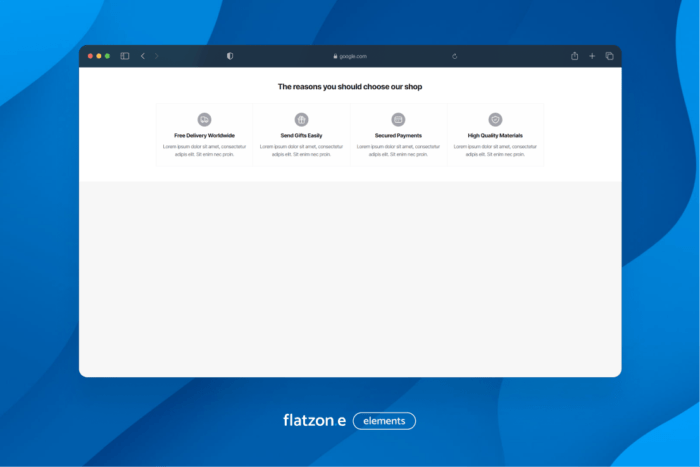Open the Share icon in the toolbar
Viewport: 700px width, 467px height.
tap(575, 56)
